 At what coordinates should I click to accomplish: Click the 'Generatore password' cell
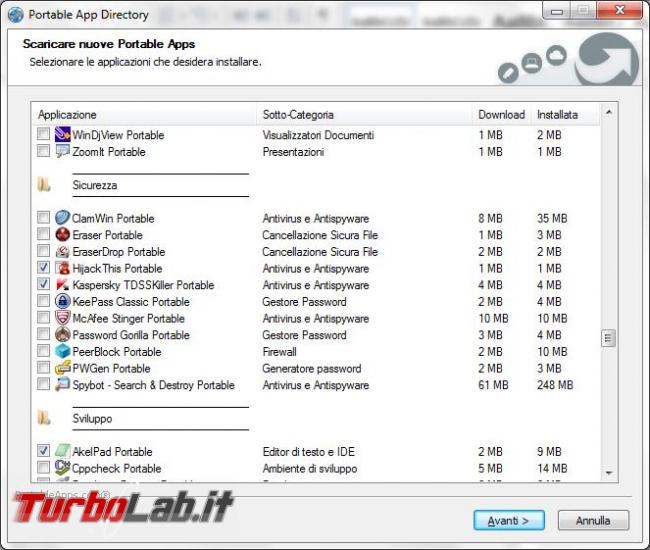312,368
